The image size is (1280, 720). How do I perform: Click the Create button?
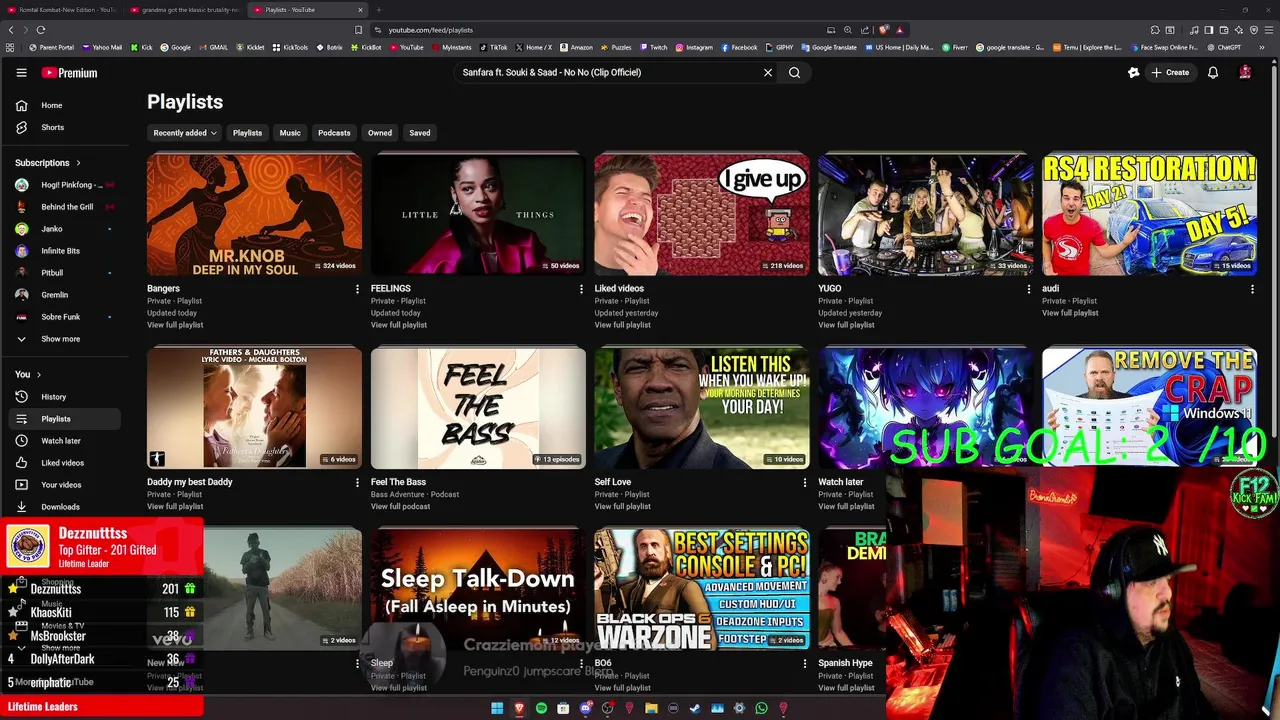(1170, 72)
